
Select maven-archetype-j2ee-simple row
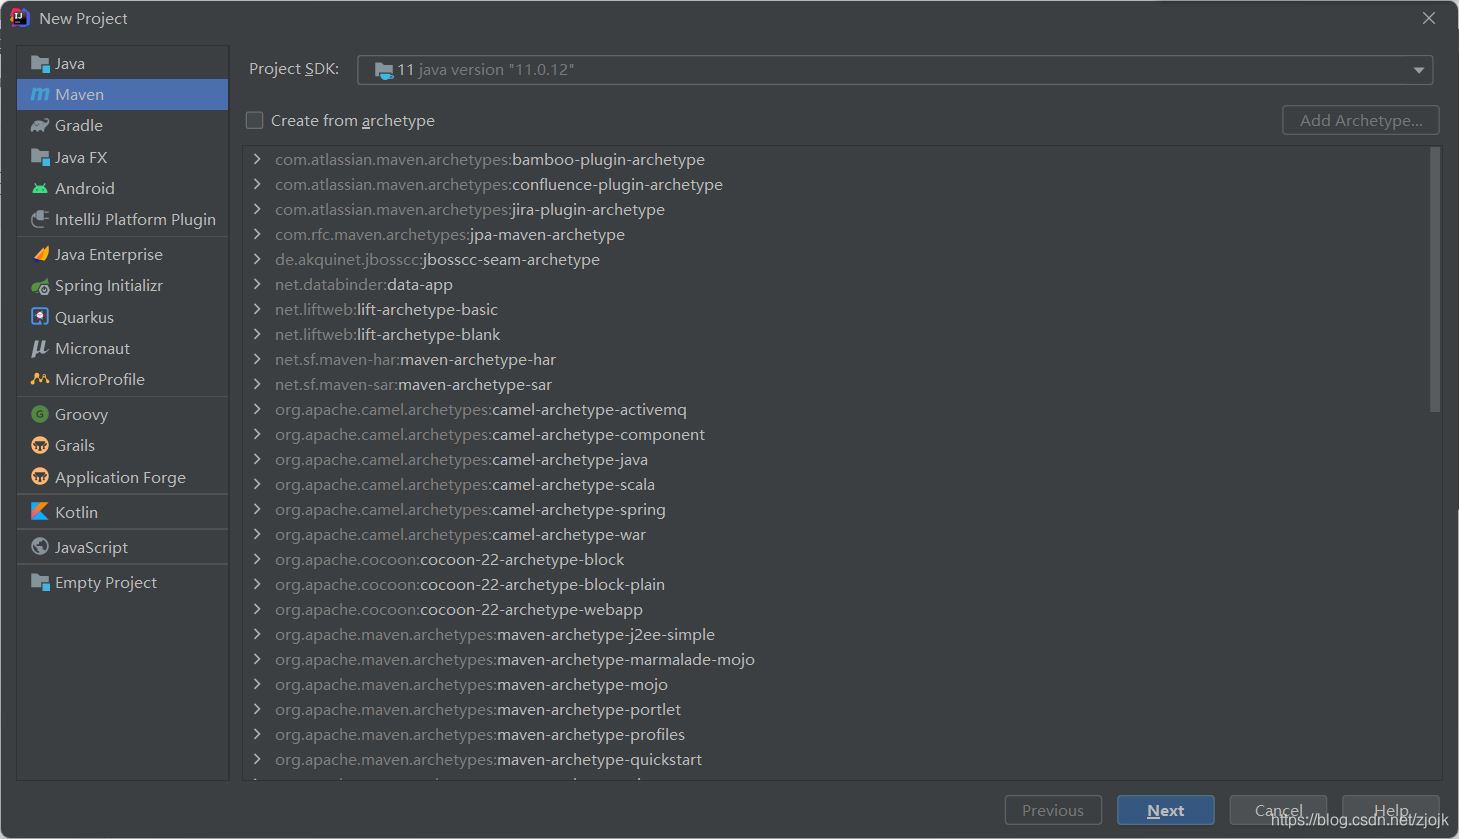click(836, 634)
